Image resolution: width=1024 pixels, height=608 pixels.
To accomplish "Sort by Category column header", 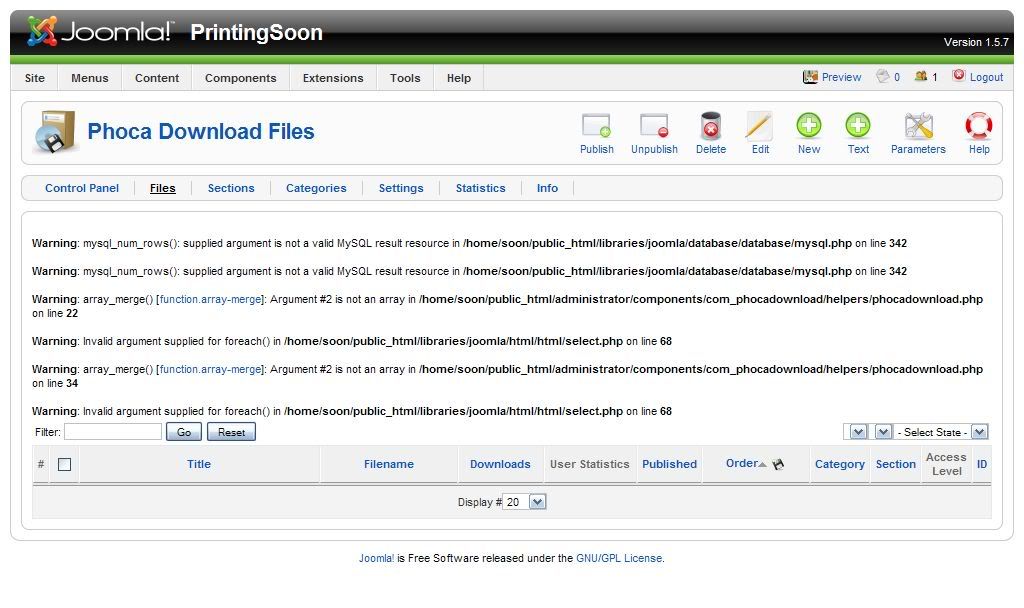I will tap(840, 464).
